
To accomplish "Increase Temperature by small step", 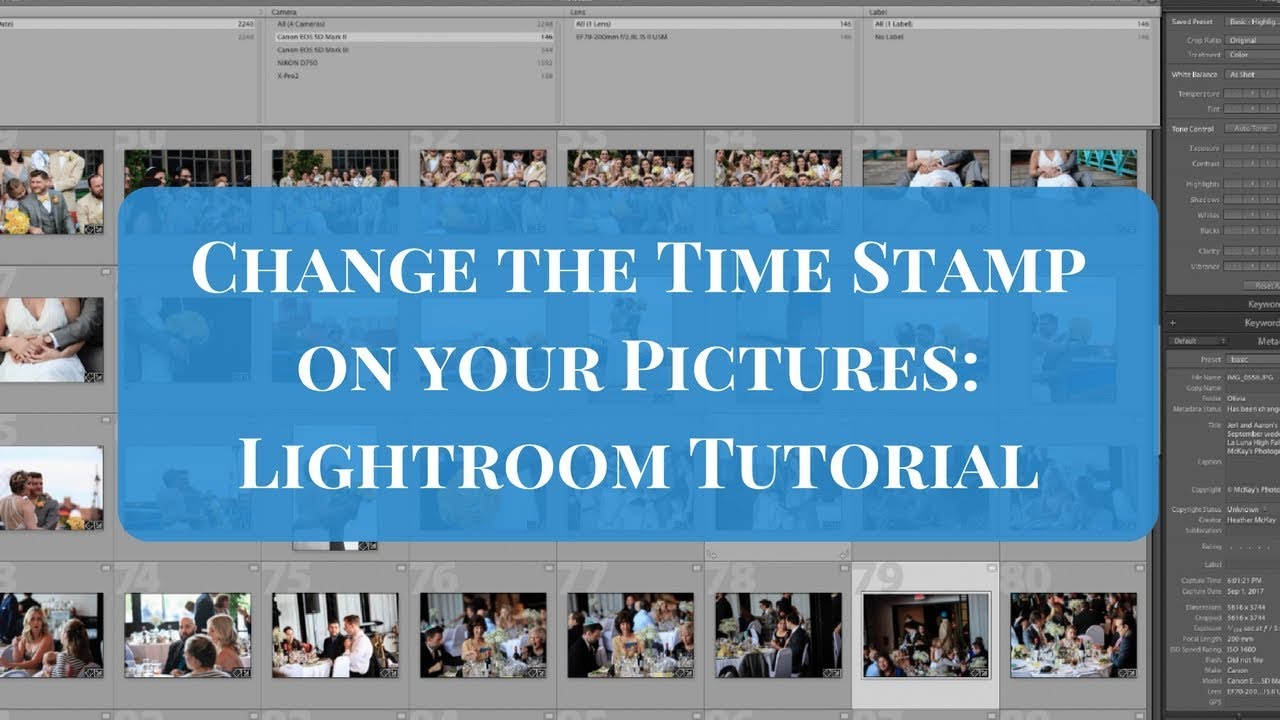I will (1267, 93).
